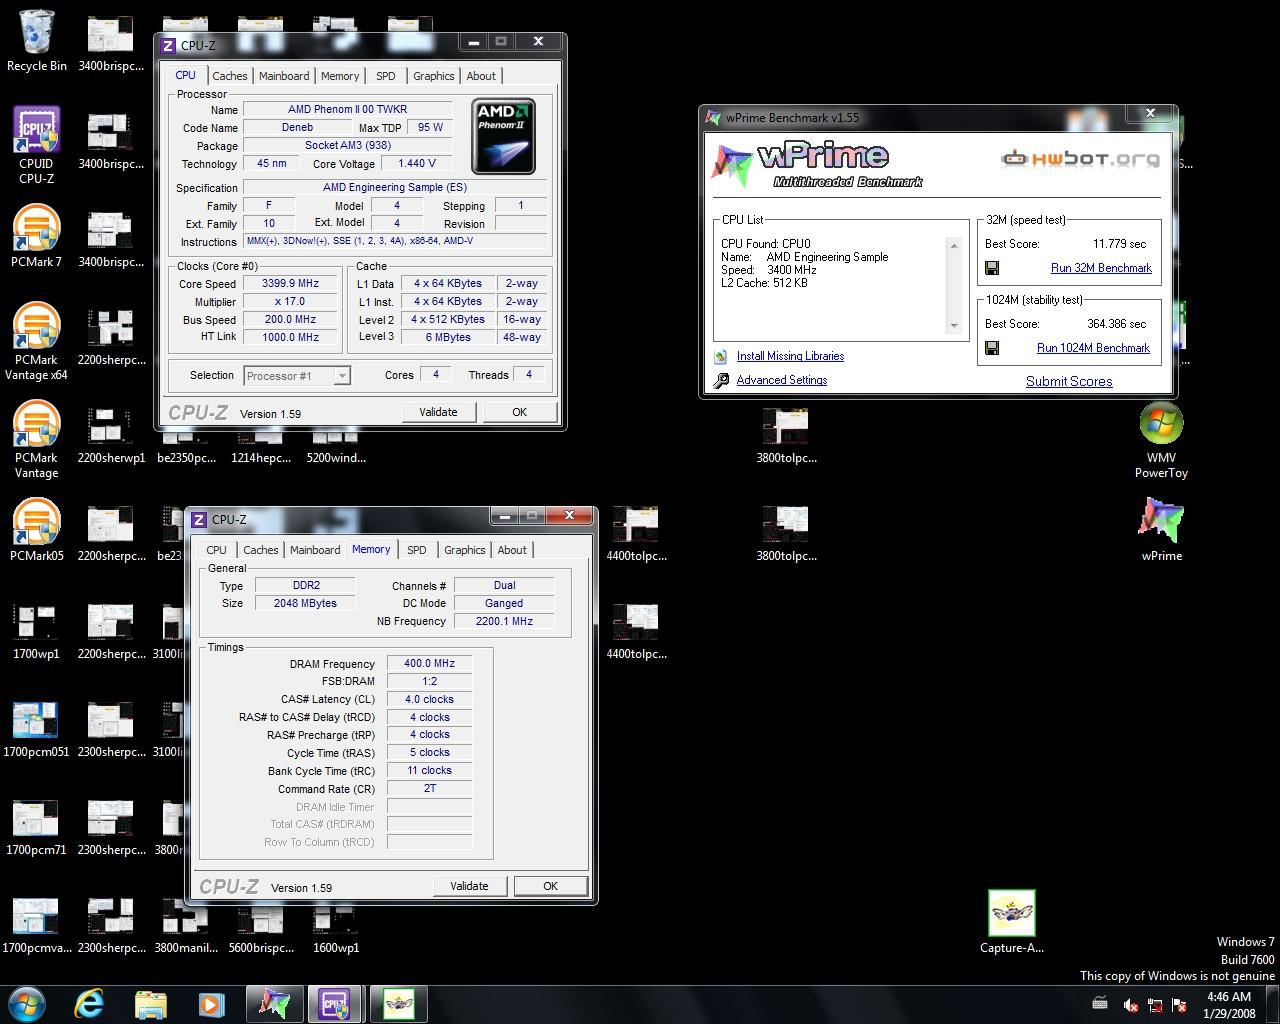
Task: Click the AMD Phenom II processor logo
Action: (x=504, y=136)
